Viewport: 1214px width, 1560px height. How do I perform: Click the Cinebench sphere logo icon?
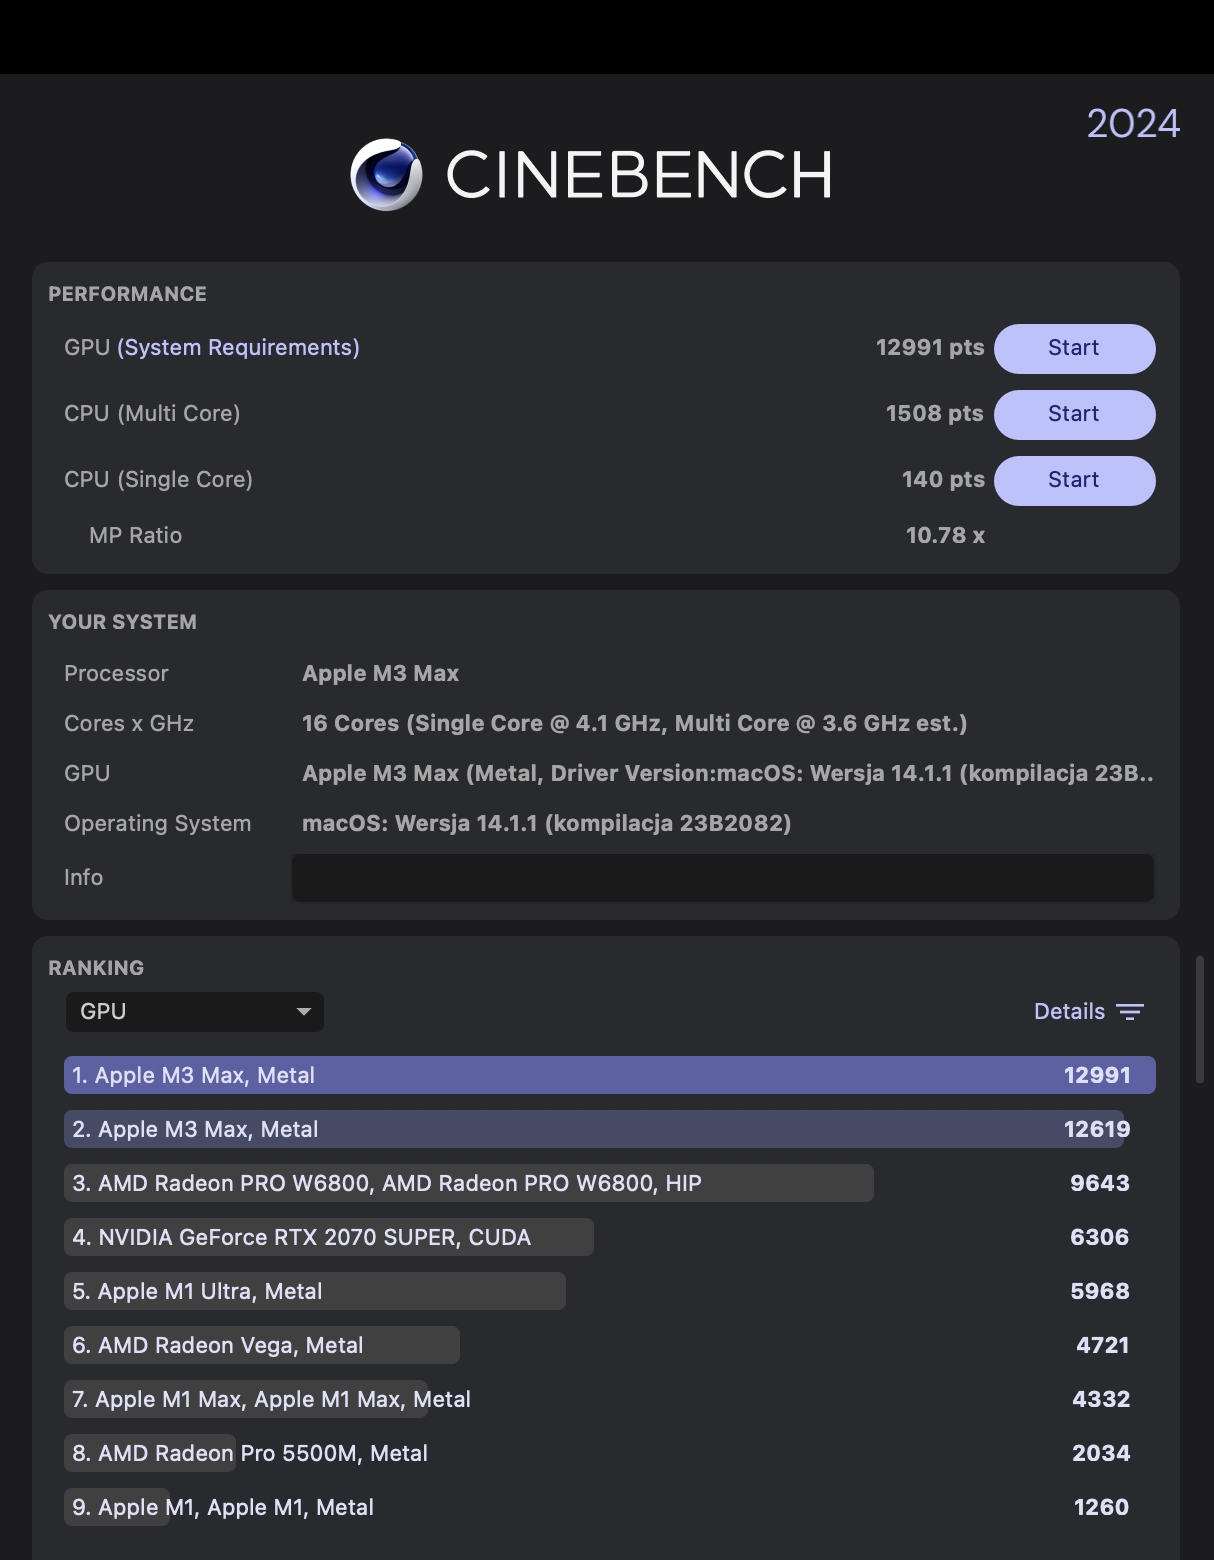point(386,175)
